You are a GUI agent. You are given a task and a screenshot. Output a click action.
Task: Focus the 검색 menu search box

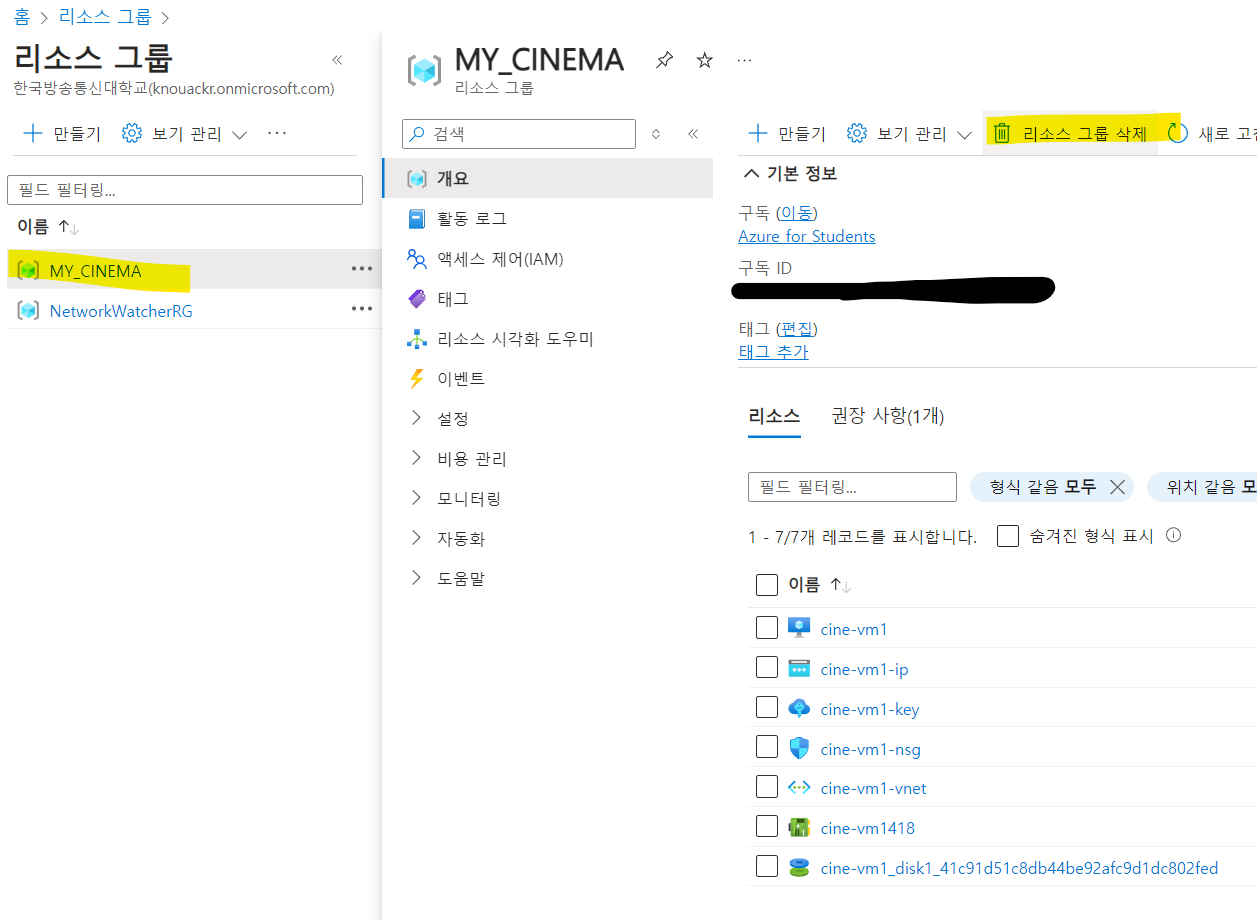tap(519, 134)
